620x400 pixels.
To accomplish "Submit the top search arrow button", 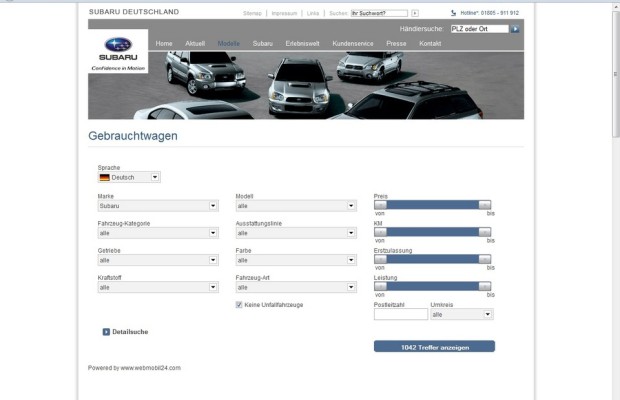I will (415, 13).
